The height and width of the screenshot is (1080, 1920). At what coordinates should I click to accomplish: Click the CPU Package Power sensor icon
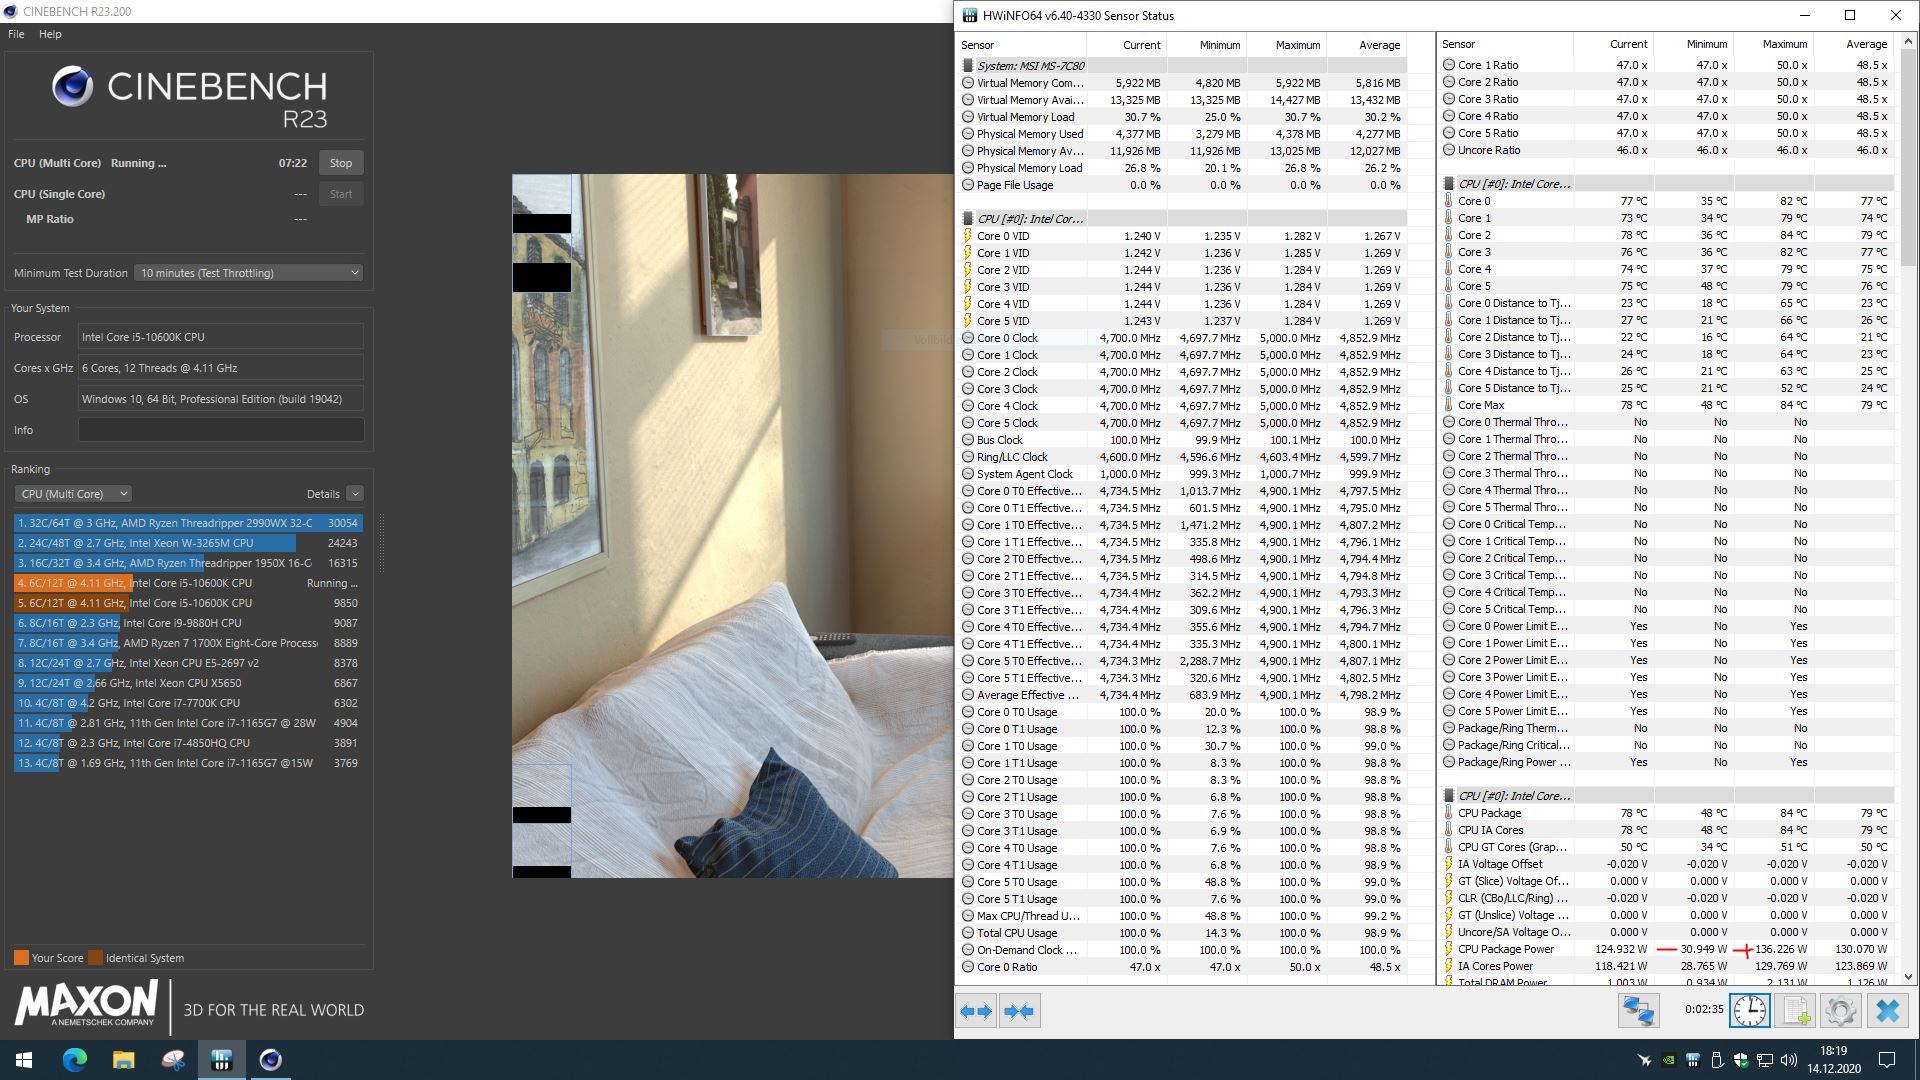[1448, 949]
